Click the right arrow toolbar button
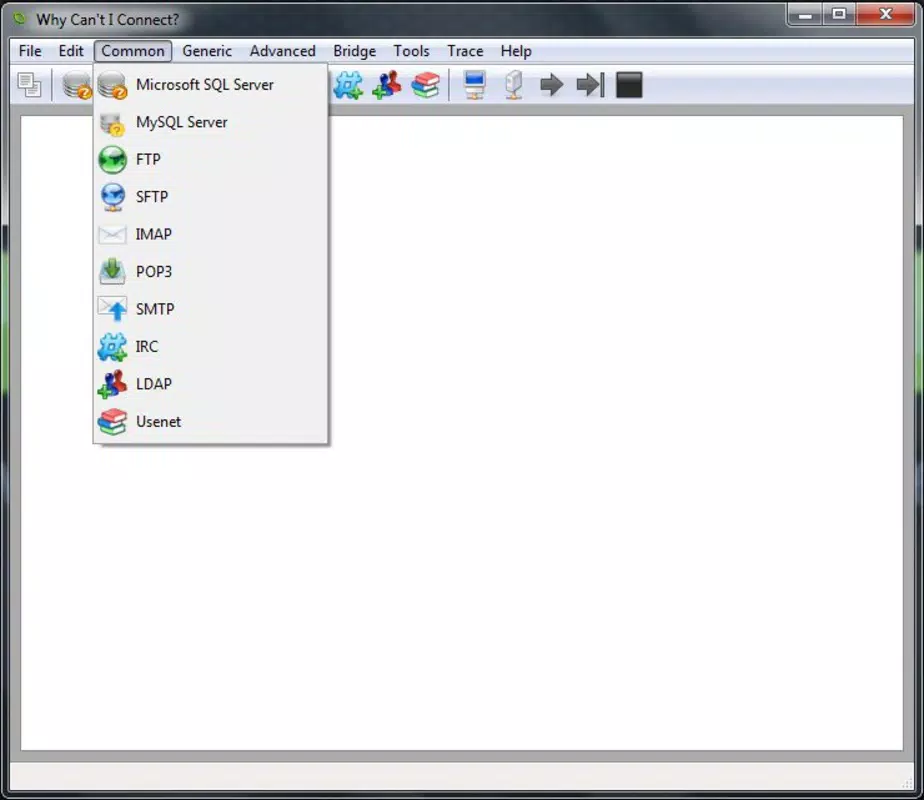 coord(552,85)
